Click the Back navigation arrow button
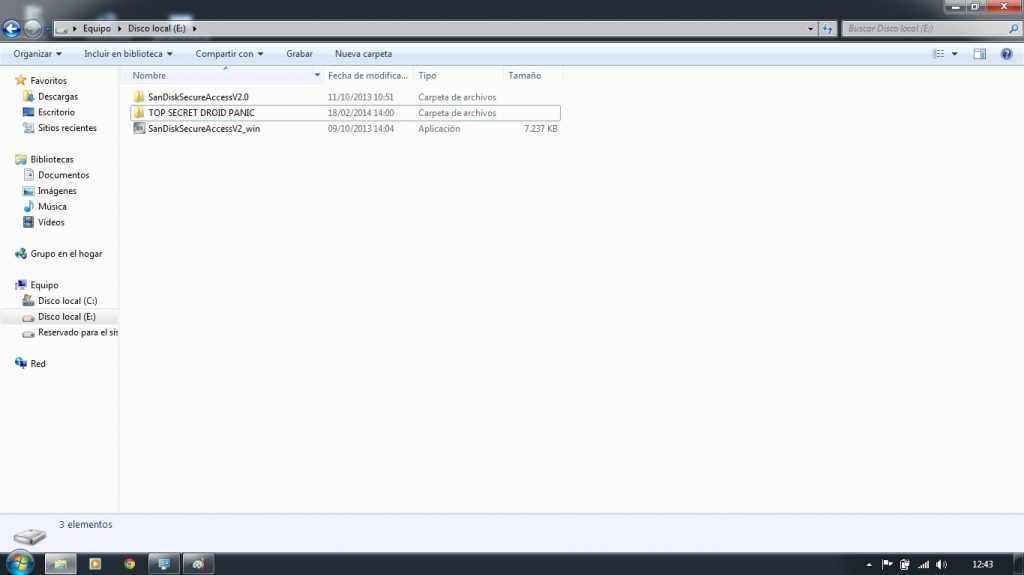 click(x=12, y=29)
